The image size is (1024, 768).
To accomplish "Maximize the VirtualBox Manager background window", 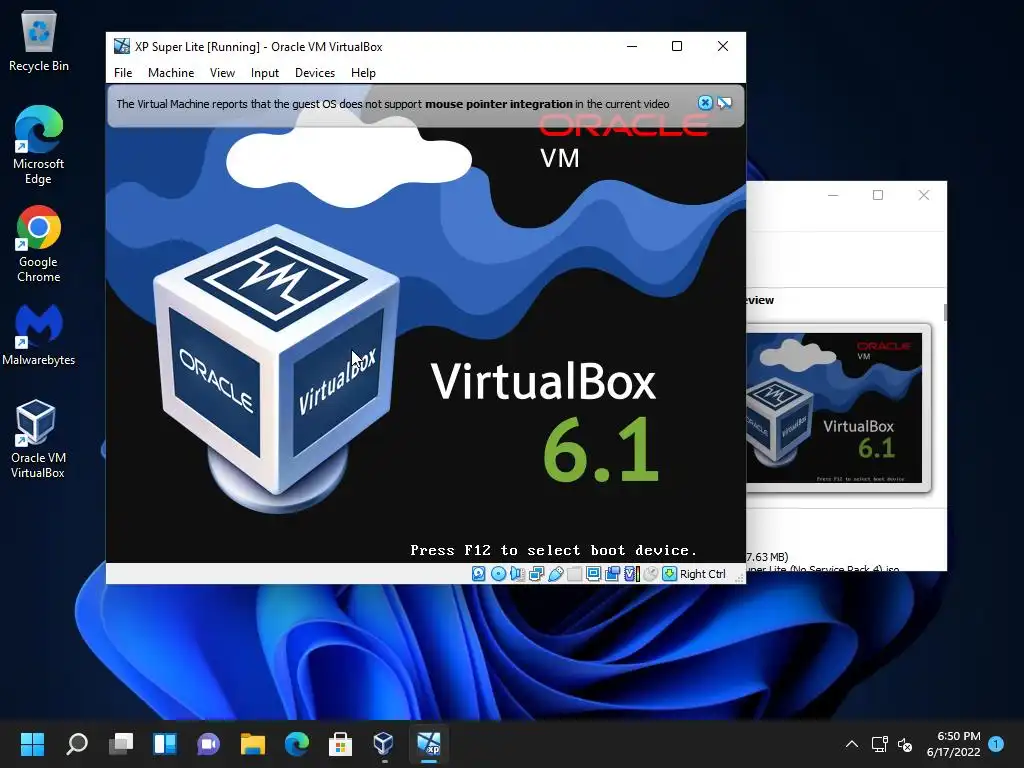I will click(x=878, y=195).
